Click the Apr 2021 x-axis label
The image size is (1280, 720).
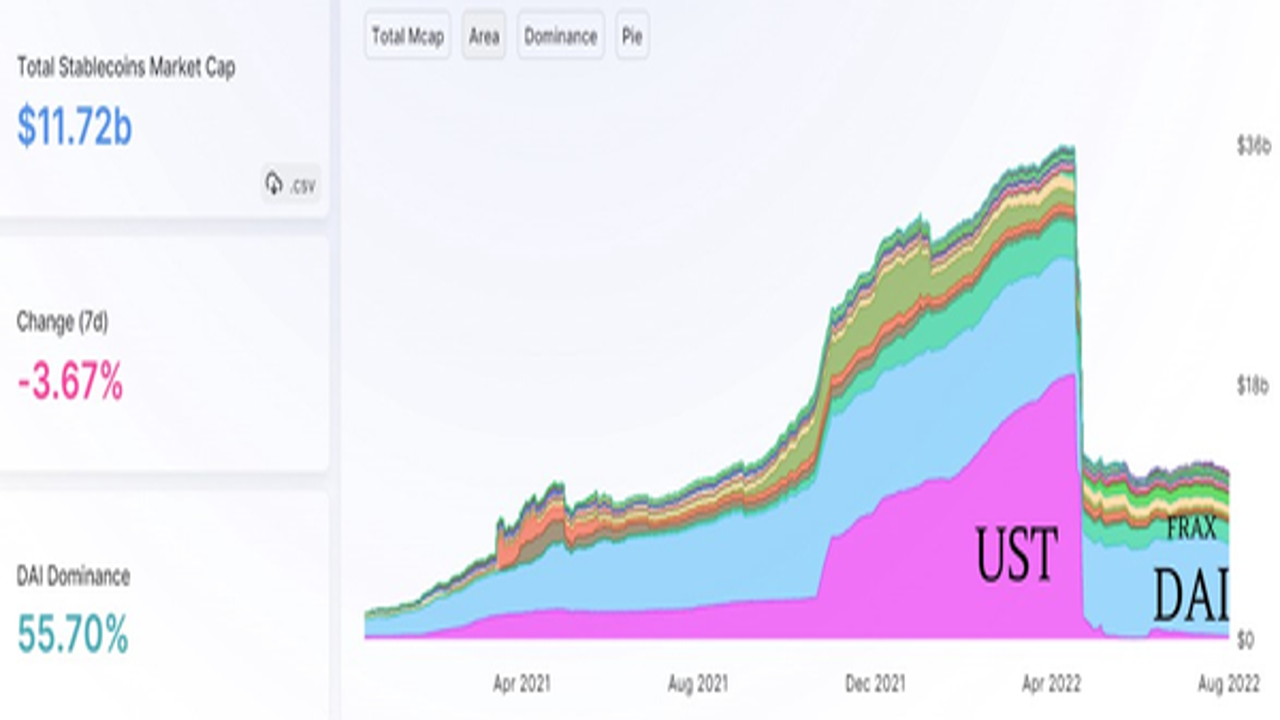pyautogui.click(x=521, y=684)
